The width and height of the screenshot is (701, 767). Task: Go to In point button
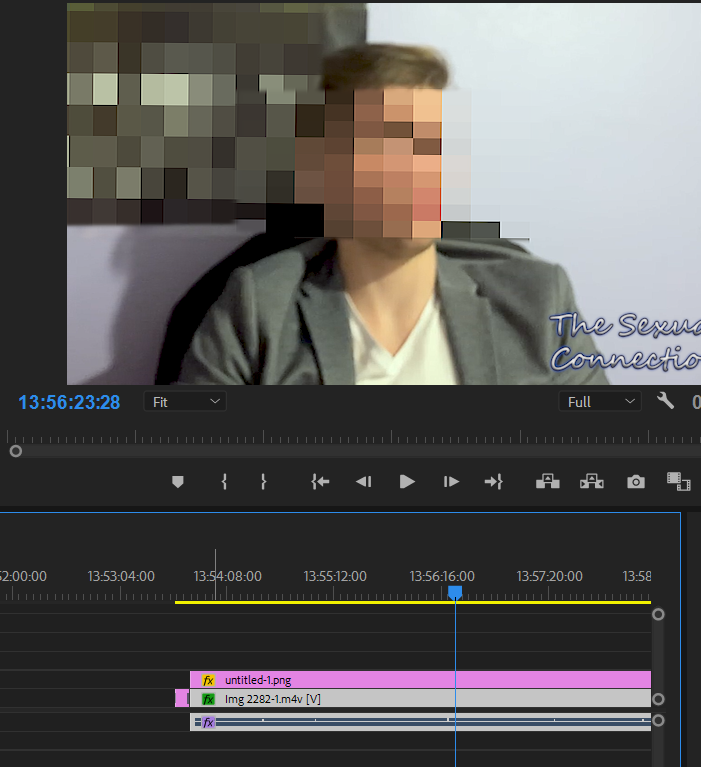pos(320,482)
